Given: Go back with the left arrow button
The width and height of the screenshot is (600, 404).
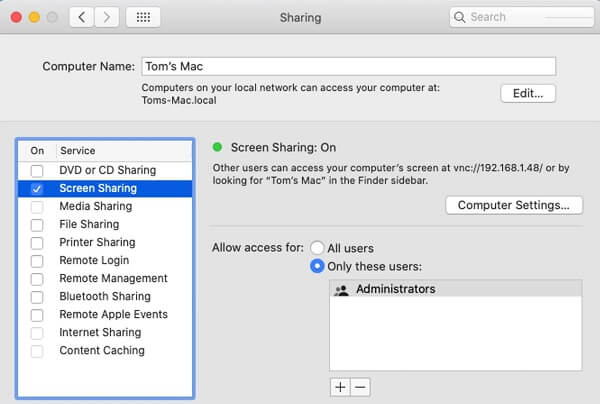Looking at the screenshot, I should [82, 17].
